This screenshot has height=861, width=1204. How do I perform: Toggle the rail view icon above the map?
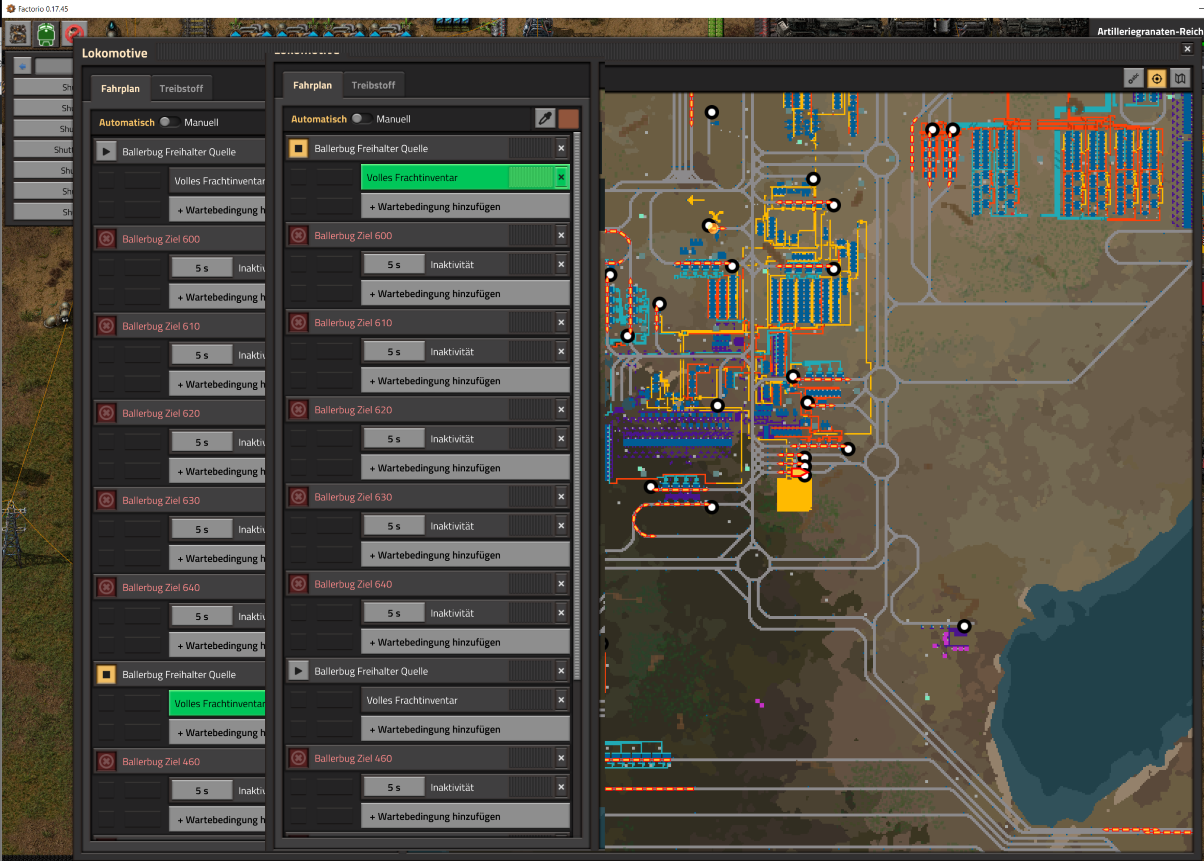[x=1133, y=78]
